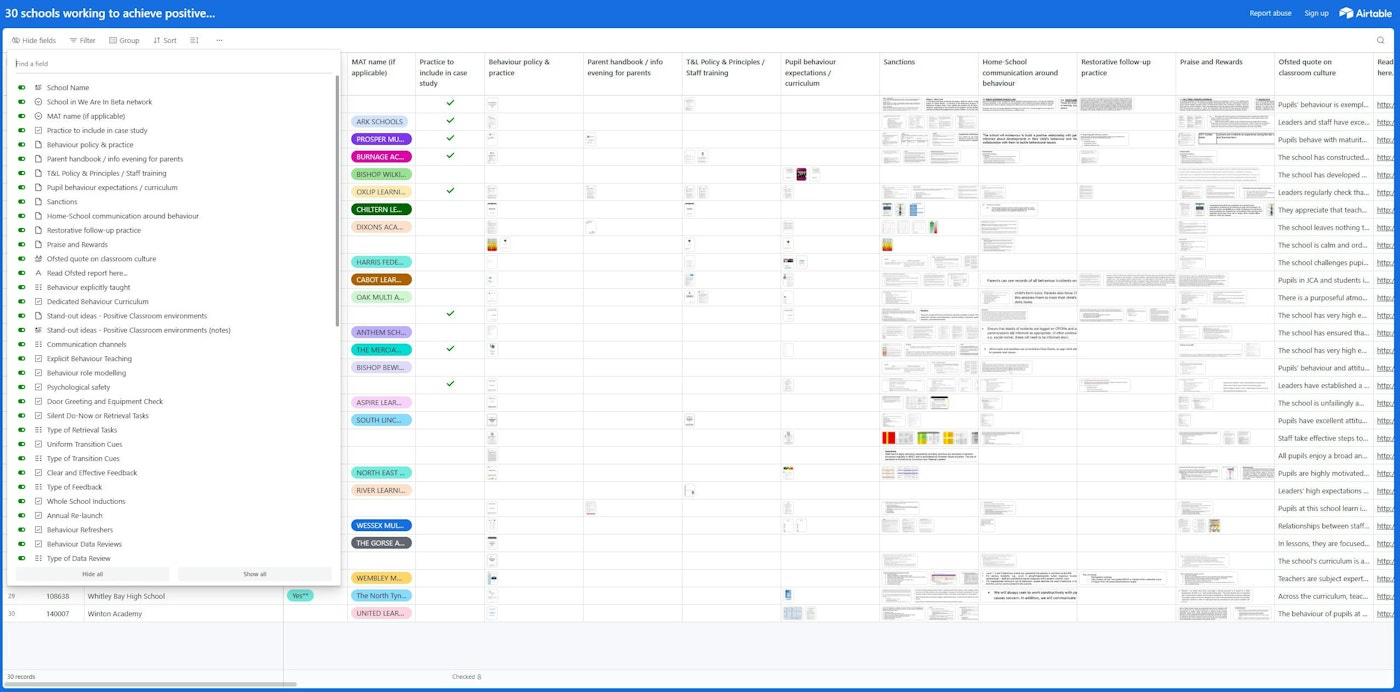Click the ARK SCHOOLS MAT tag

click(x=379, y=122)
